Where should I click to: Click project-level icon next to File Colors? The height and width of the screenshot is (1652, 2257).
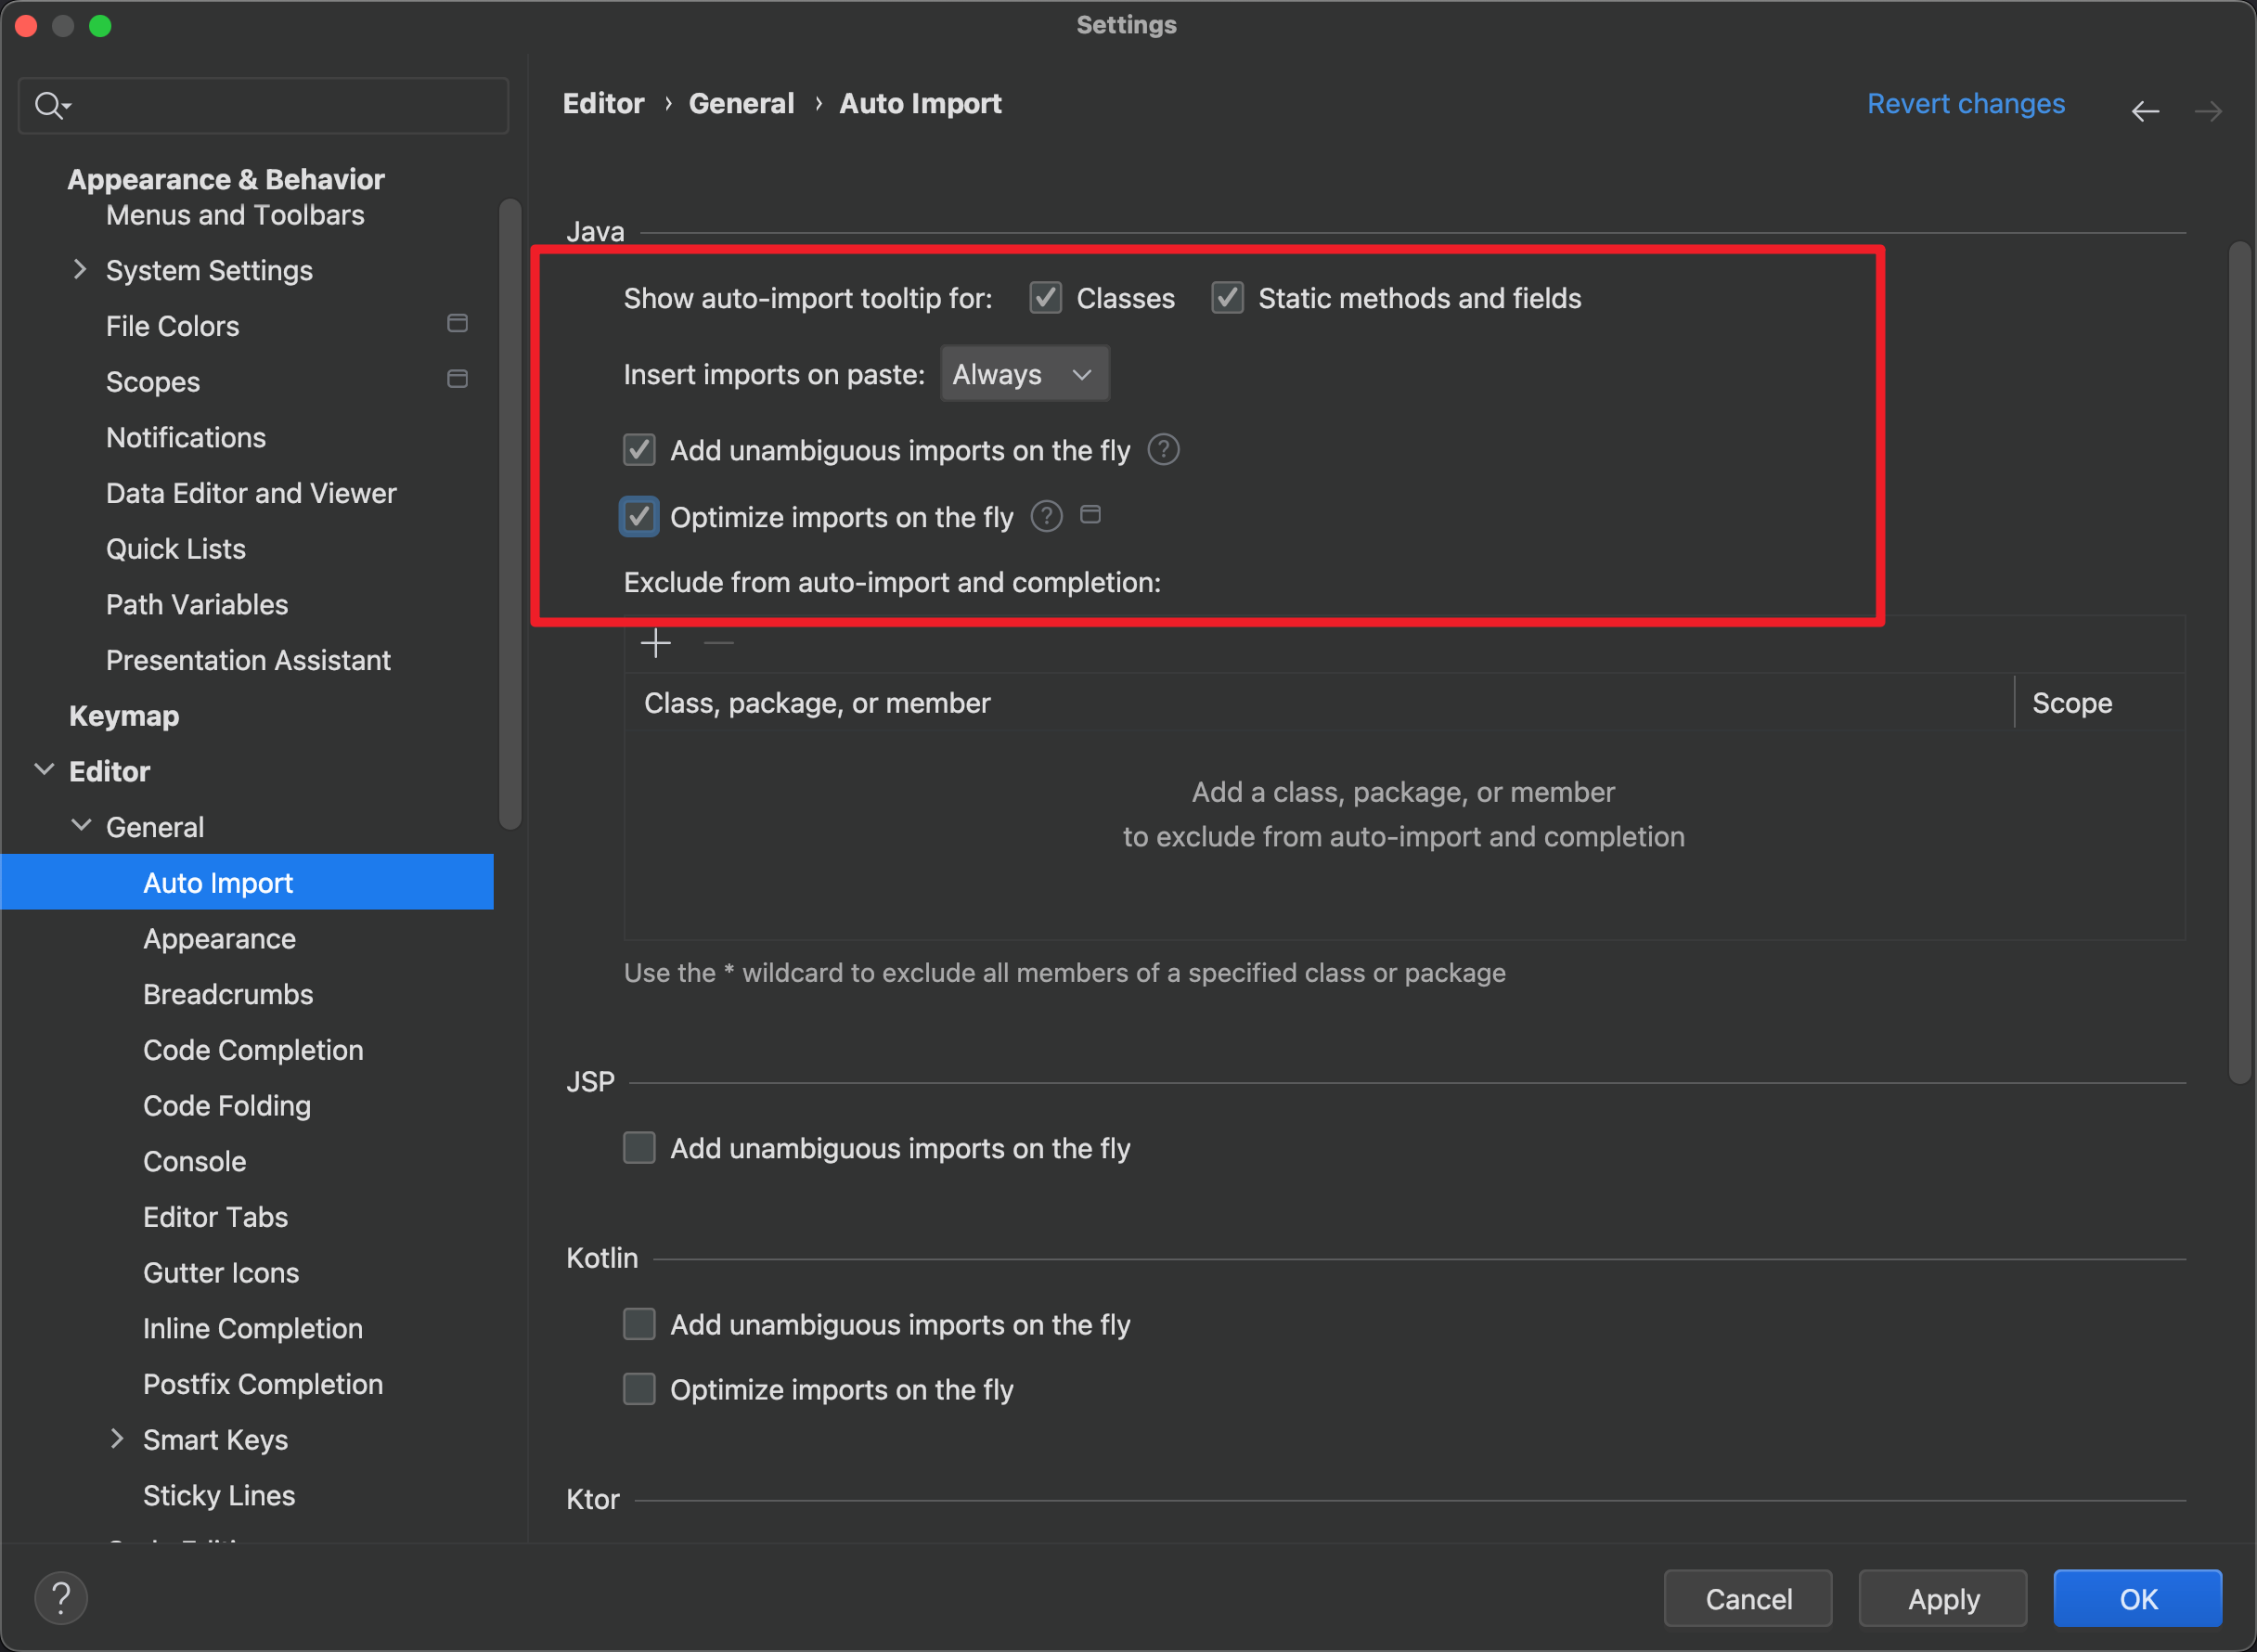tap(457, 324)
